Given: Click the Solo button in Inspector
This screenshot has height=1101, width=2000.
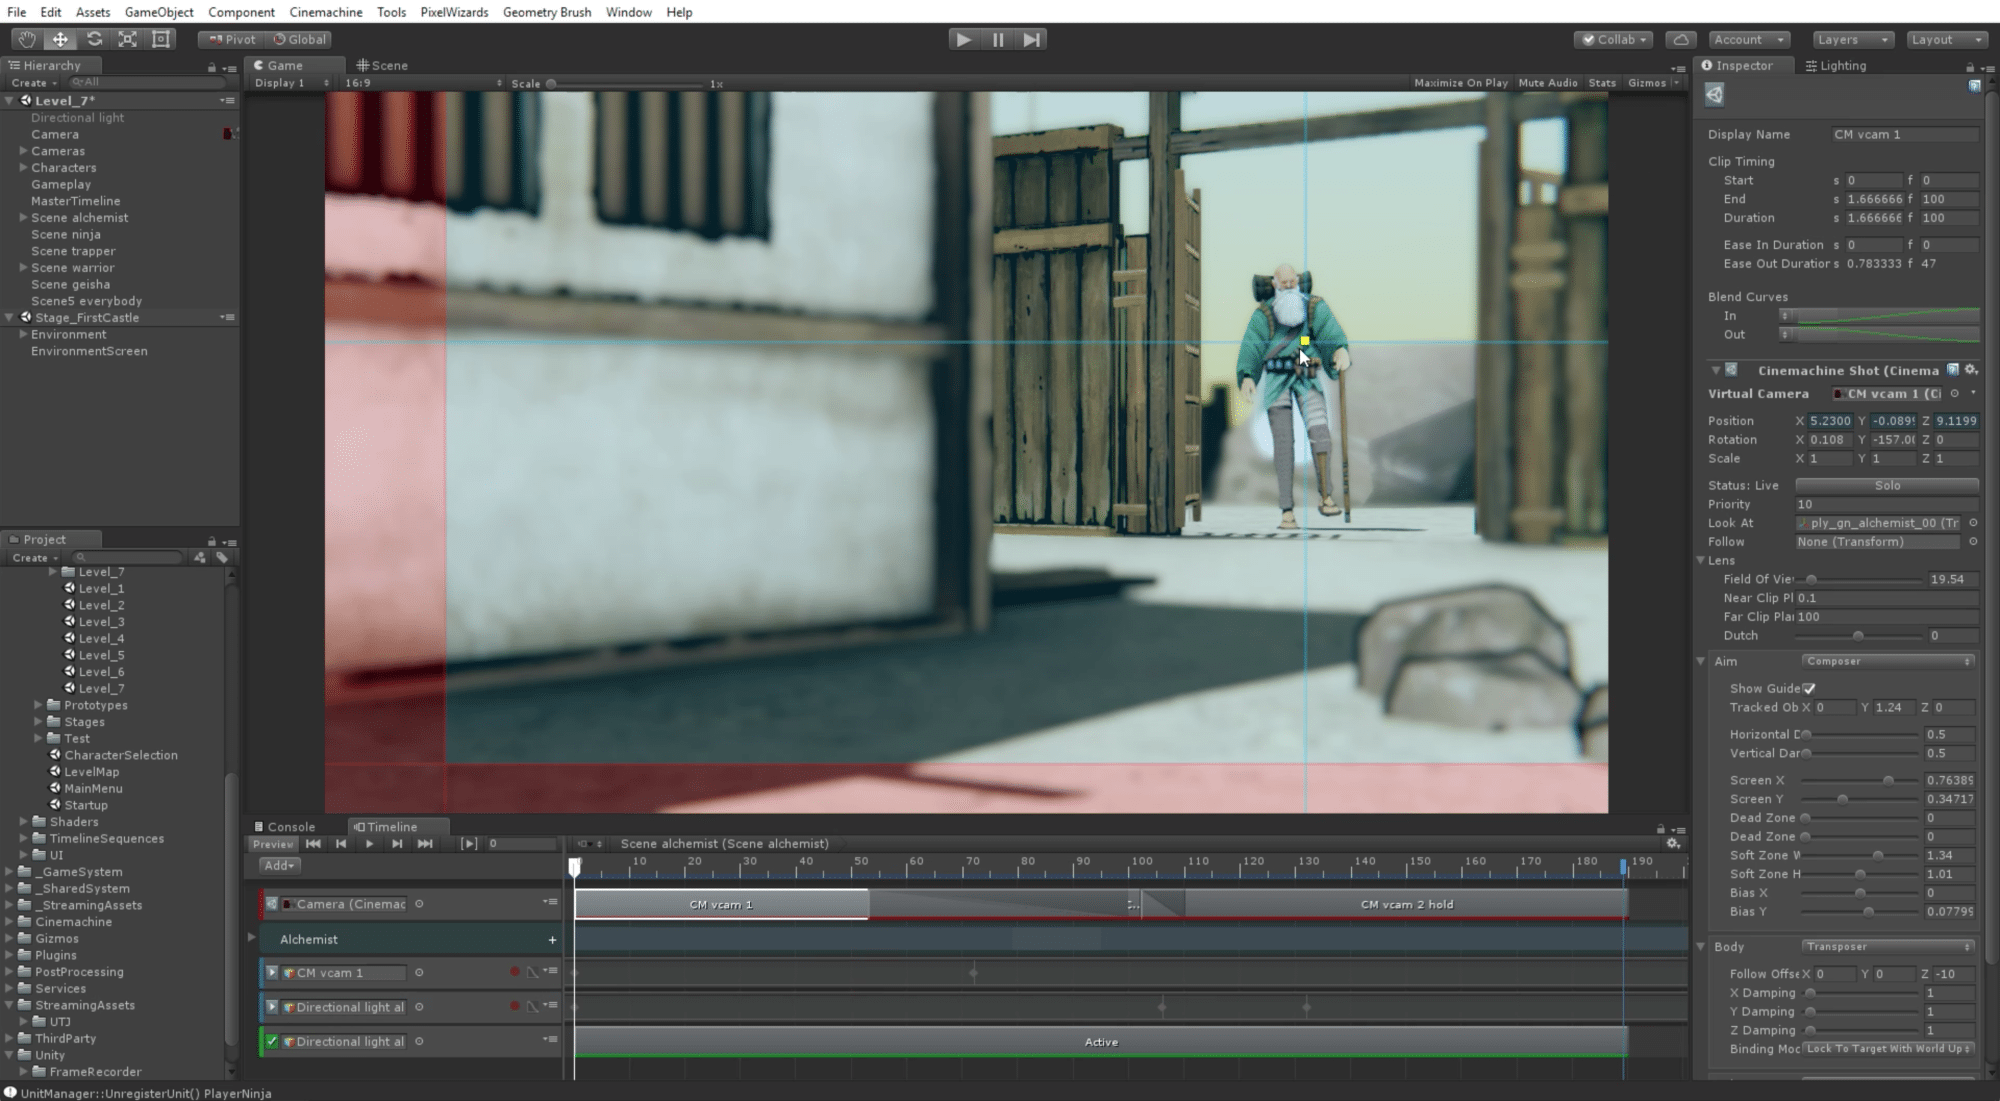Looking at the screenshot, I should click(x=1887, y=485).
